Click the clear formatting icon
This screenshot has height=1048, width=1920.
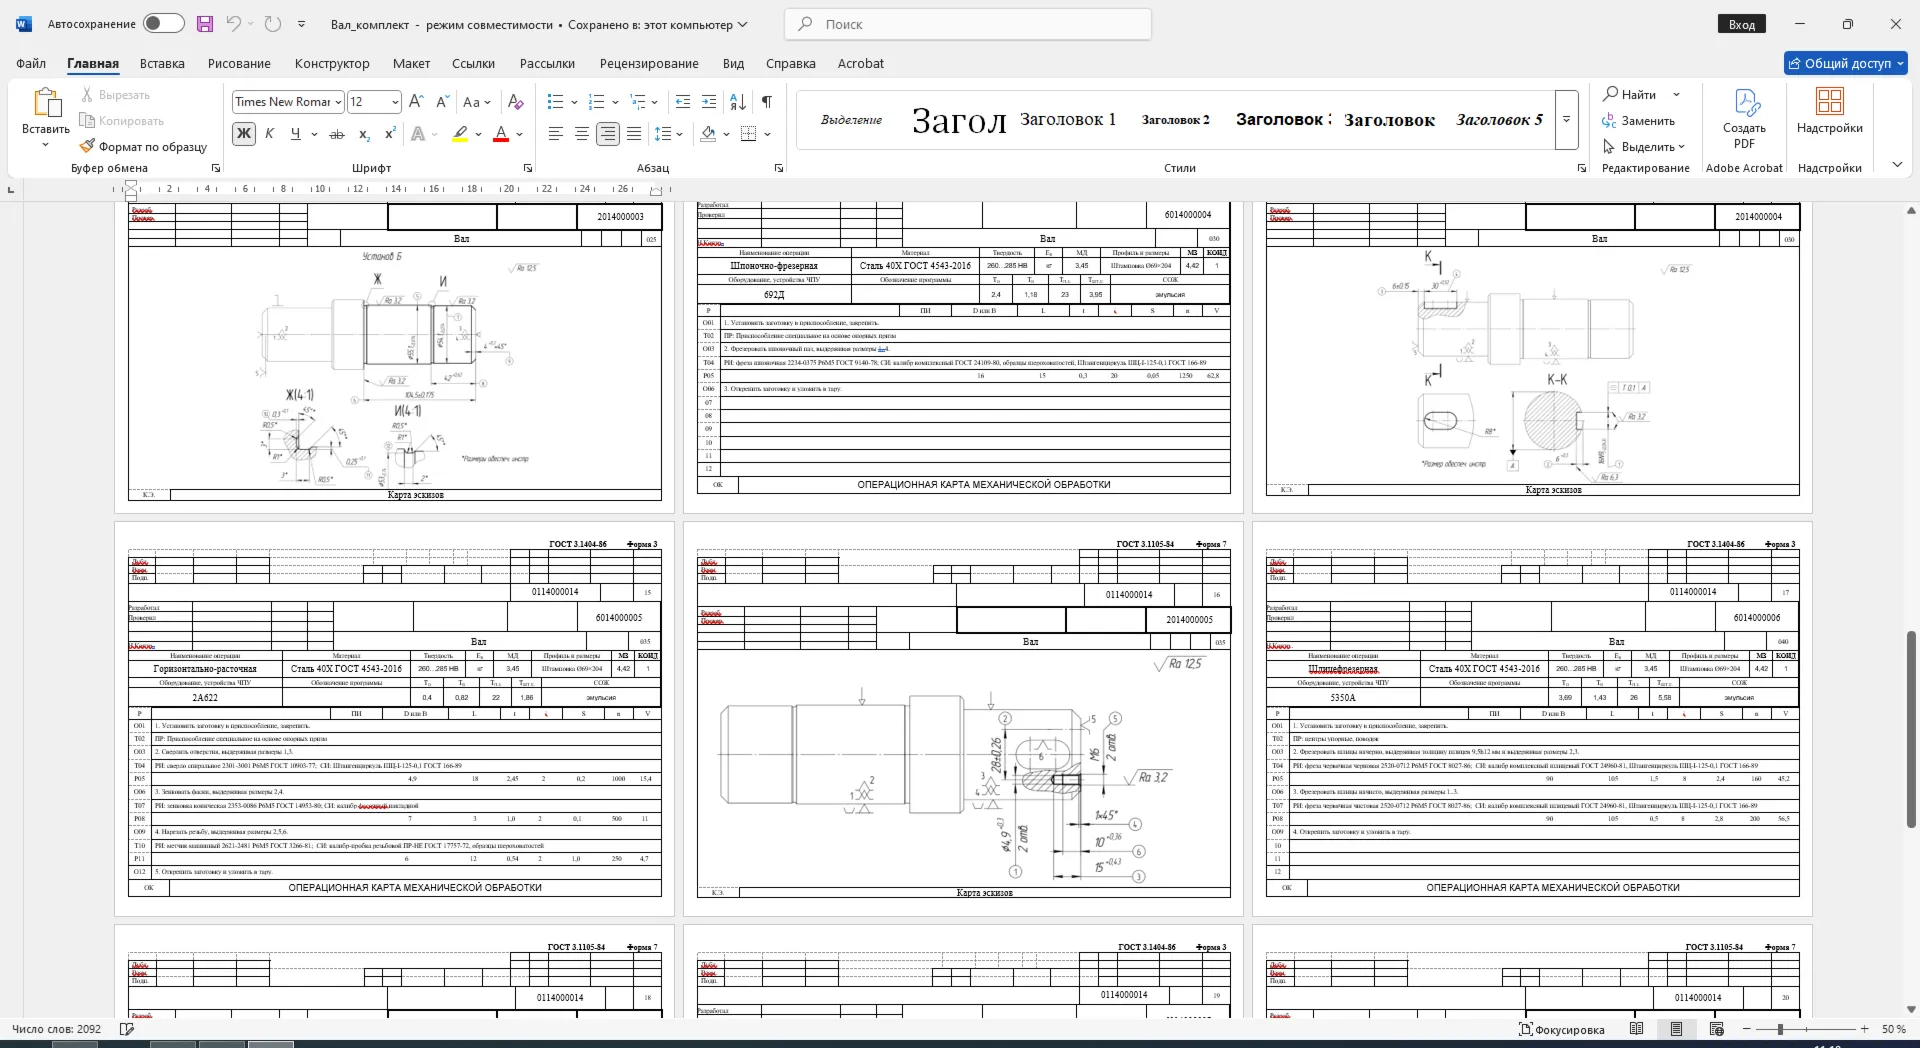pyautogui.click(x=516, y=102)
